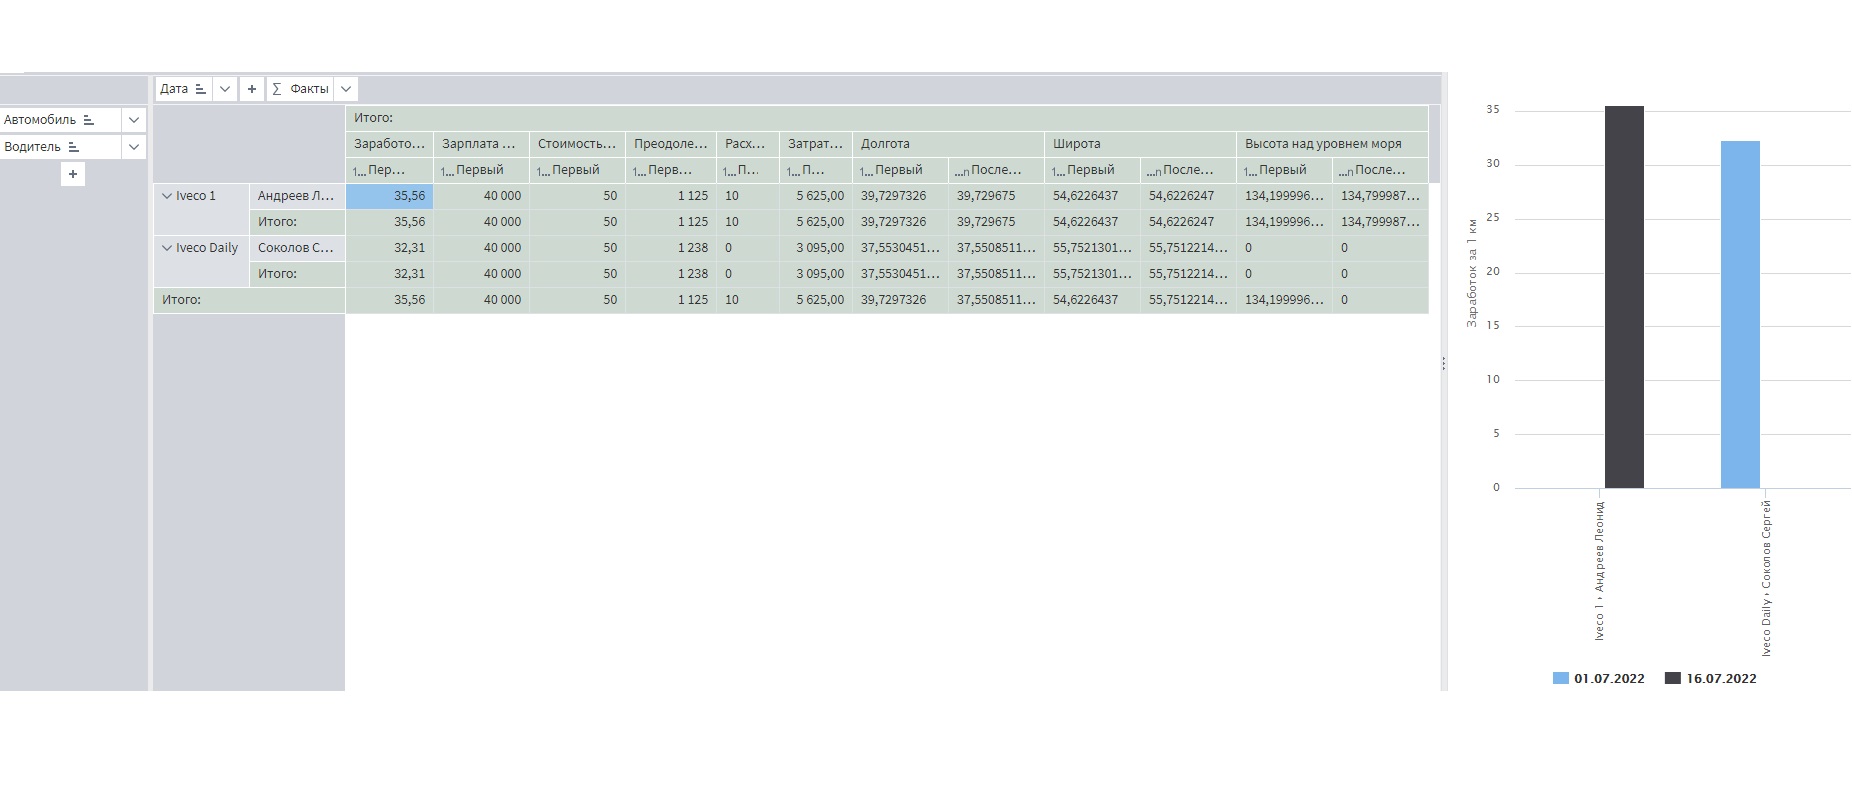Image resolution: width=1852 pixels, height=803 pixels.
Task: Click the 'Зарплата …' column header
Action: pos(481,144)
